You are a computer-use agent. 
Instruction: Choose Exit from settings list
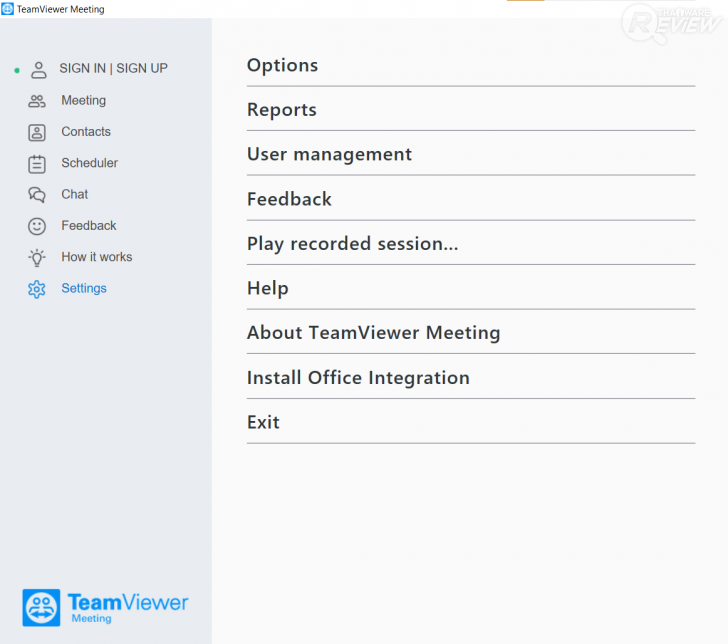pos(471,422)
